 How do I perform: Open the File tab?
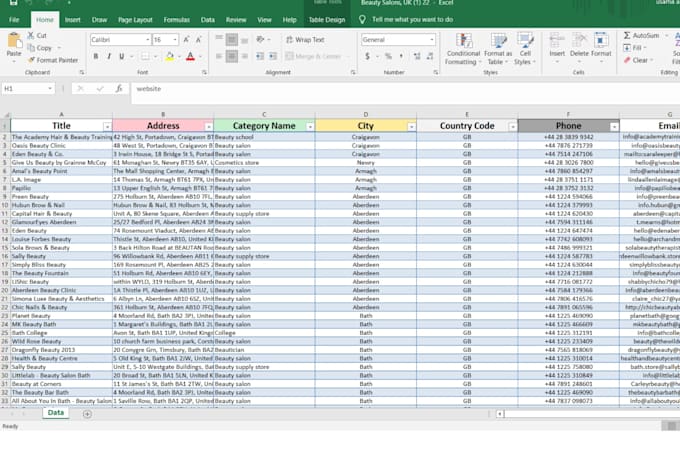(x=14, y=20)
